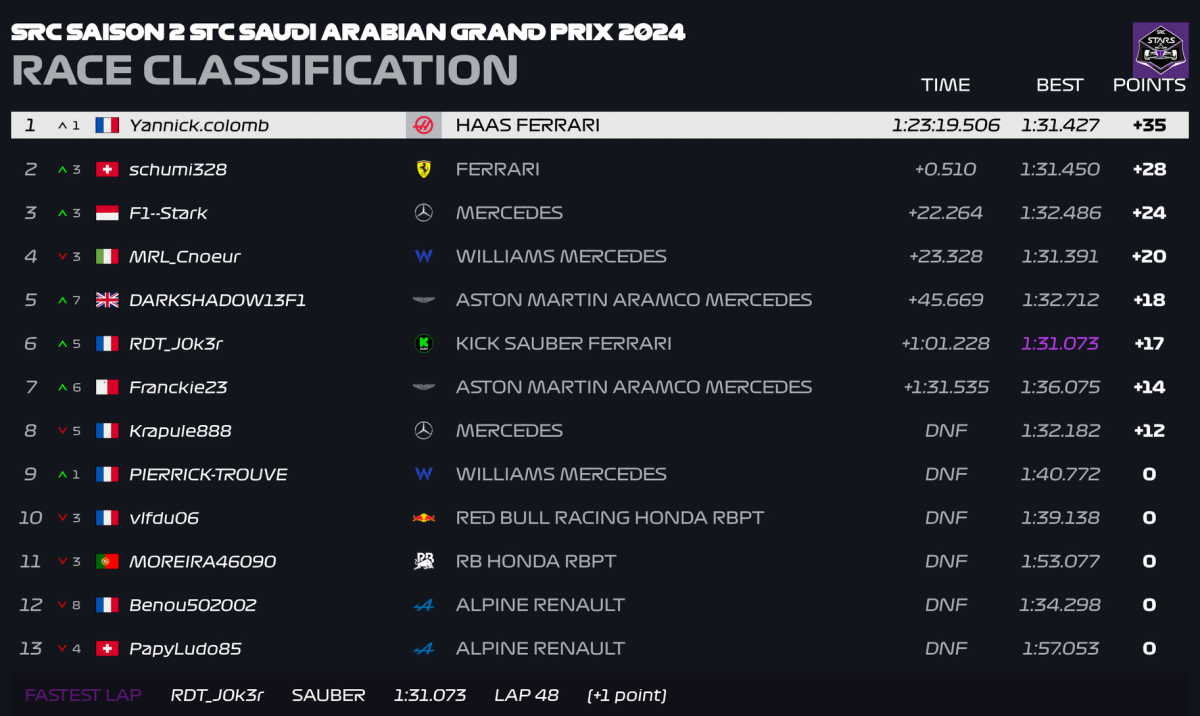1200x716 pixels.
Task: Click the Ferrari shield logo beside schumi328
Action: [423, 169]
